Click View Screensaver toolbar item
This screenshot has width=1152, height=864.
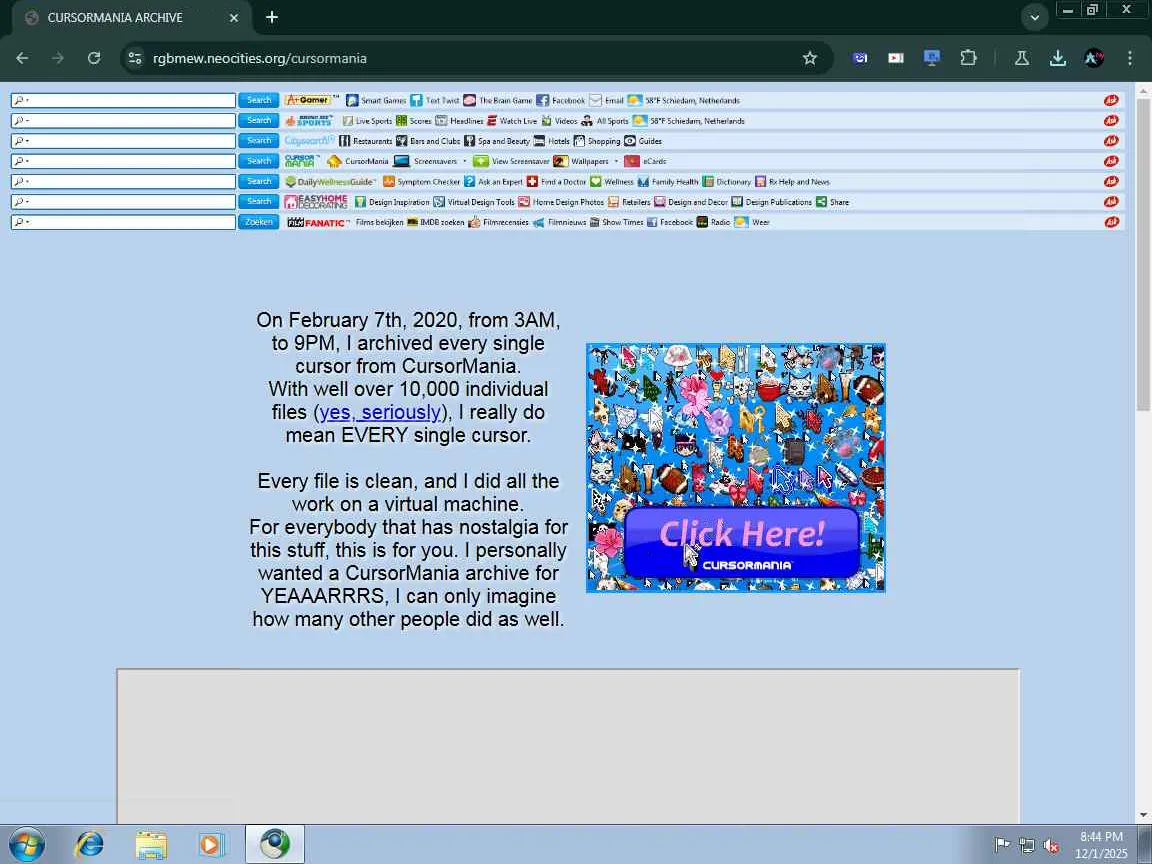pyautogui.click(x=511, y=161)
